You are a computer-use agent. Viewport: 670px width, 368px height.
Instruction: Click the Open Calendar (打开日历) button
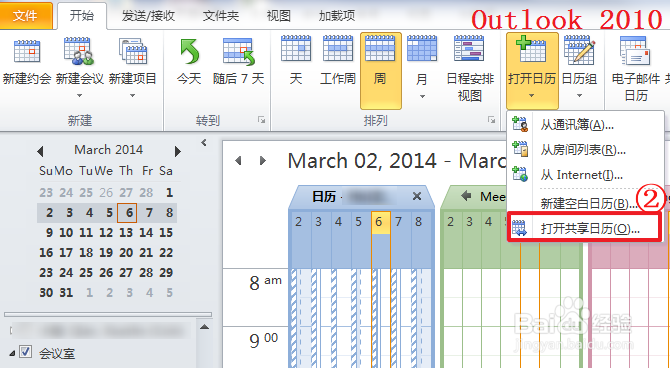tap(532, 71)
